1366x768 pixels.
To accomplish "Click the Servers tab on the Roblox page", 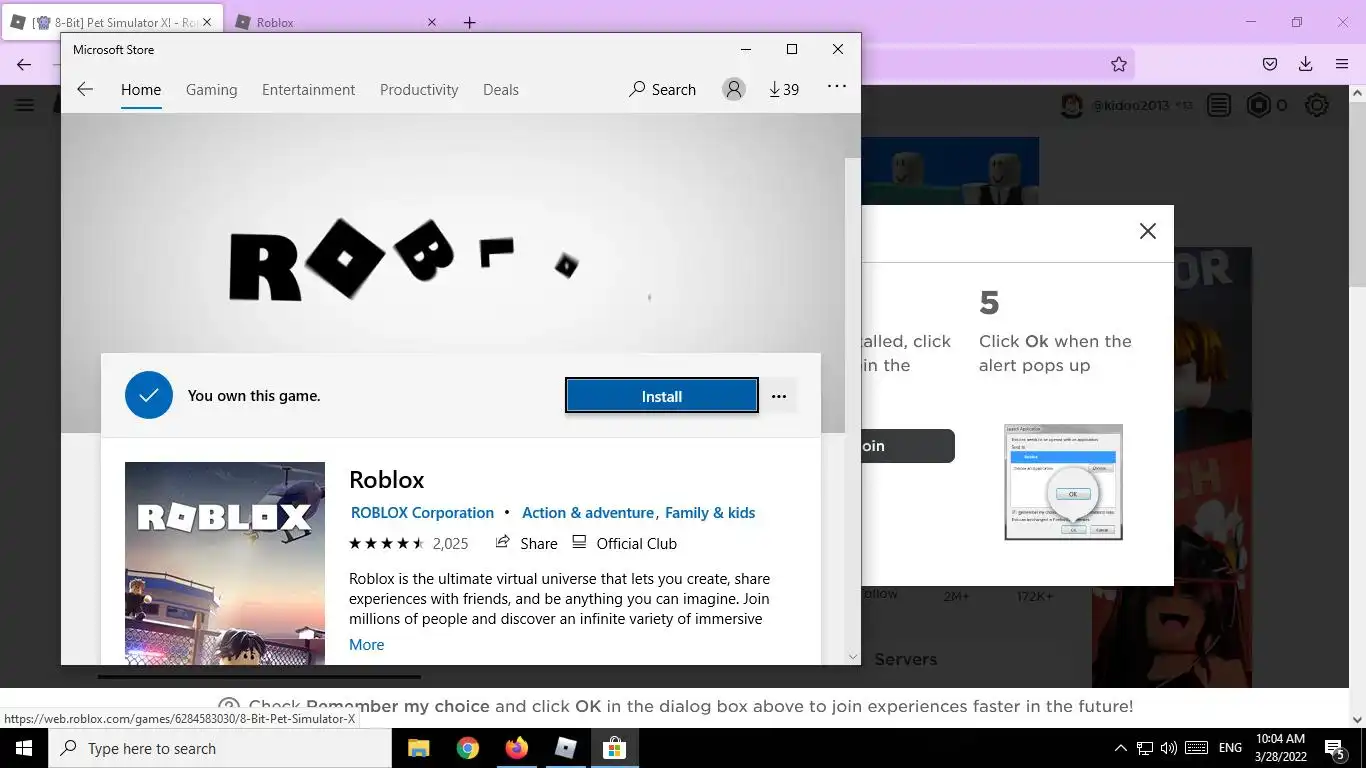I will pos(905,659).
